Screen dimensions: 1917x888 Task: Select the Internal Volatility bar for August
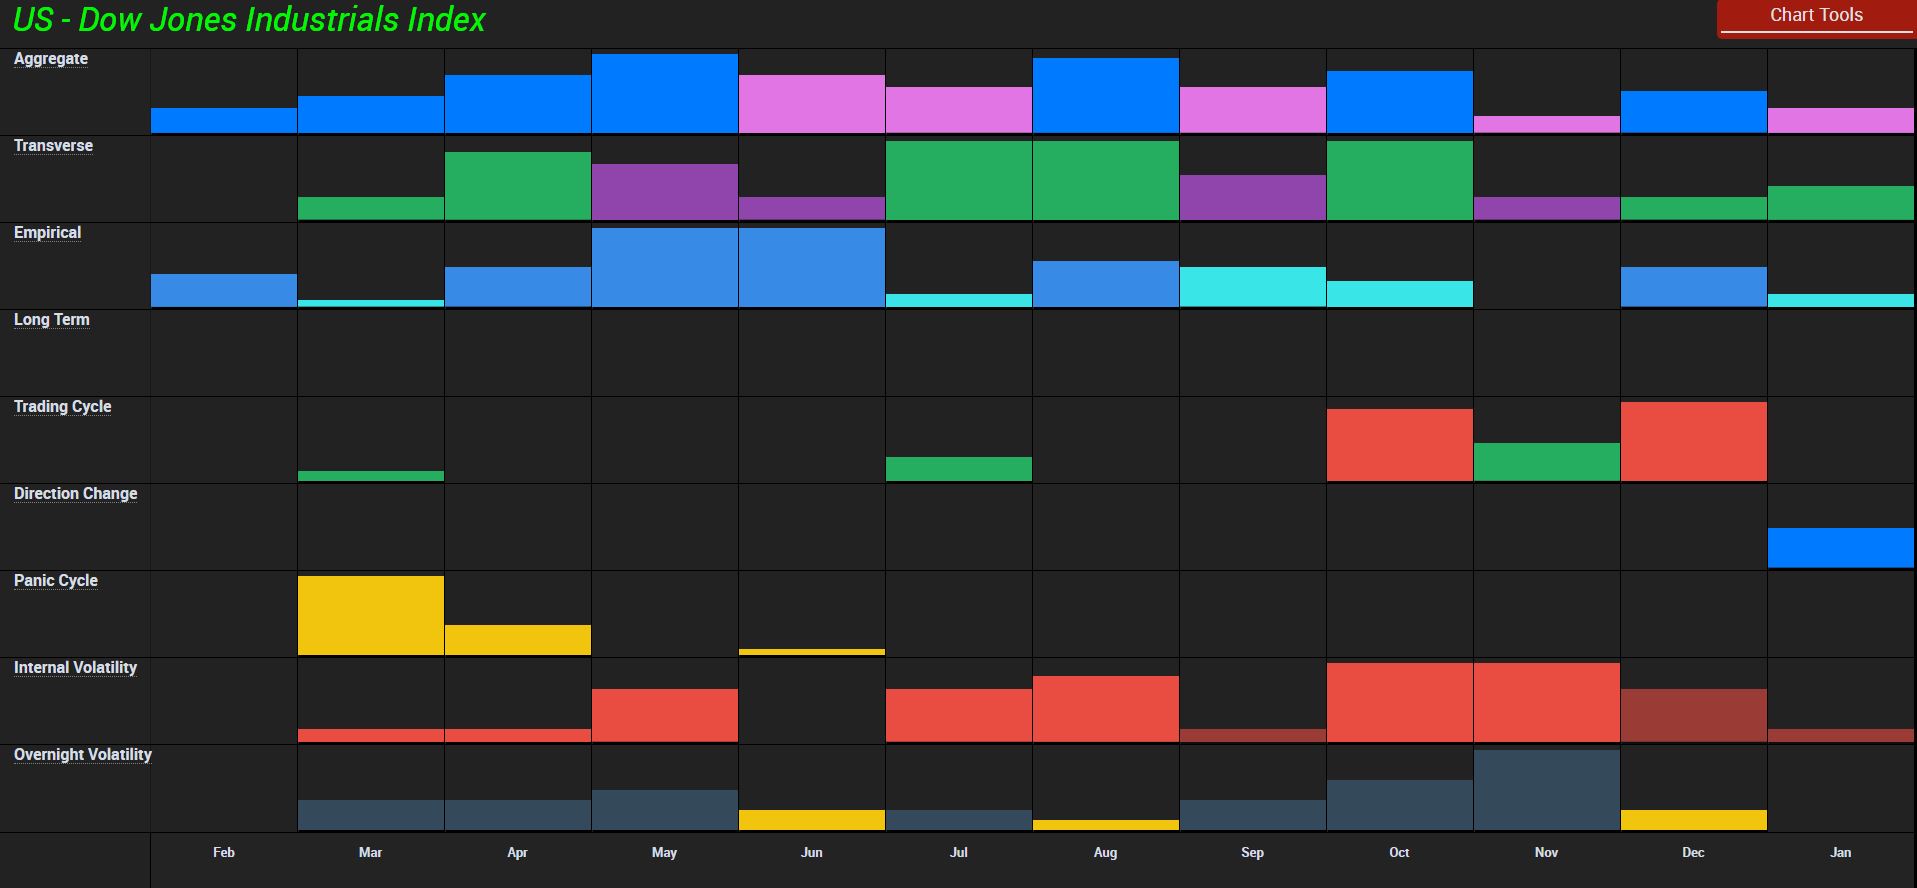pyautogui.click(x=1106, y=709)
